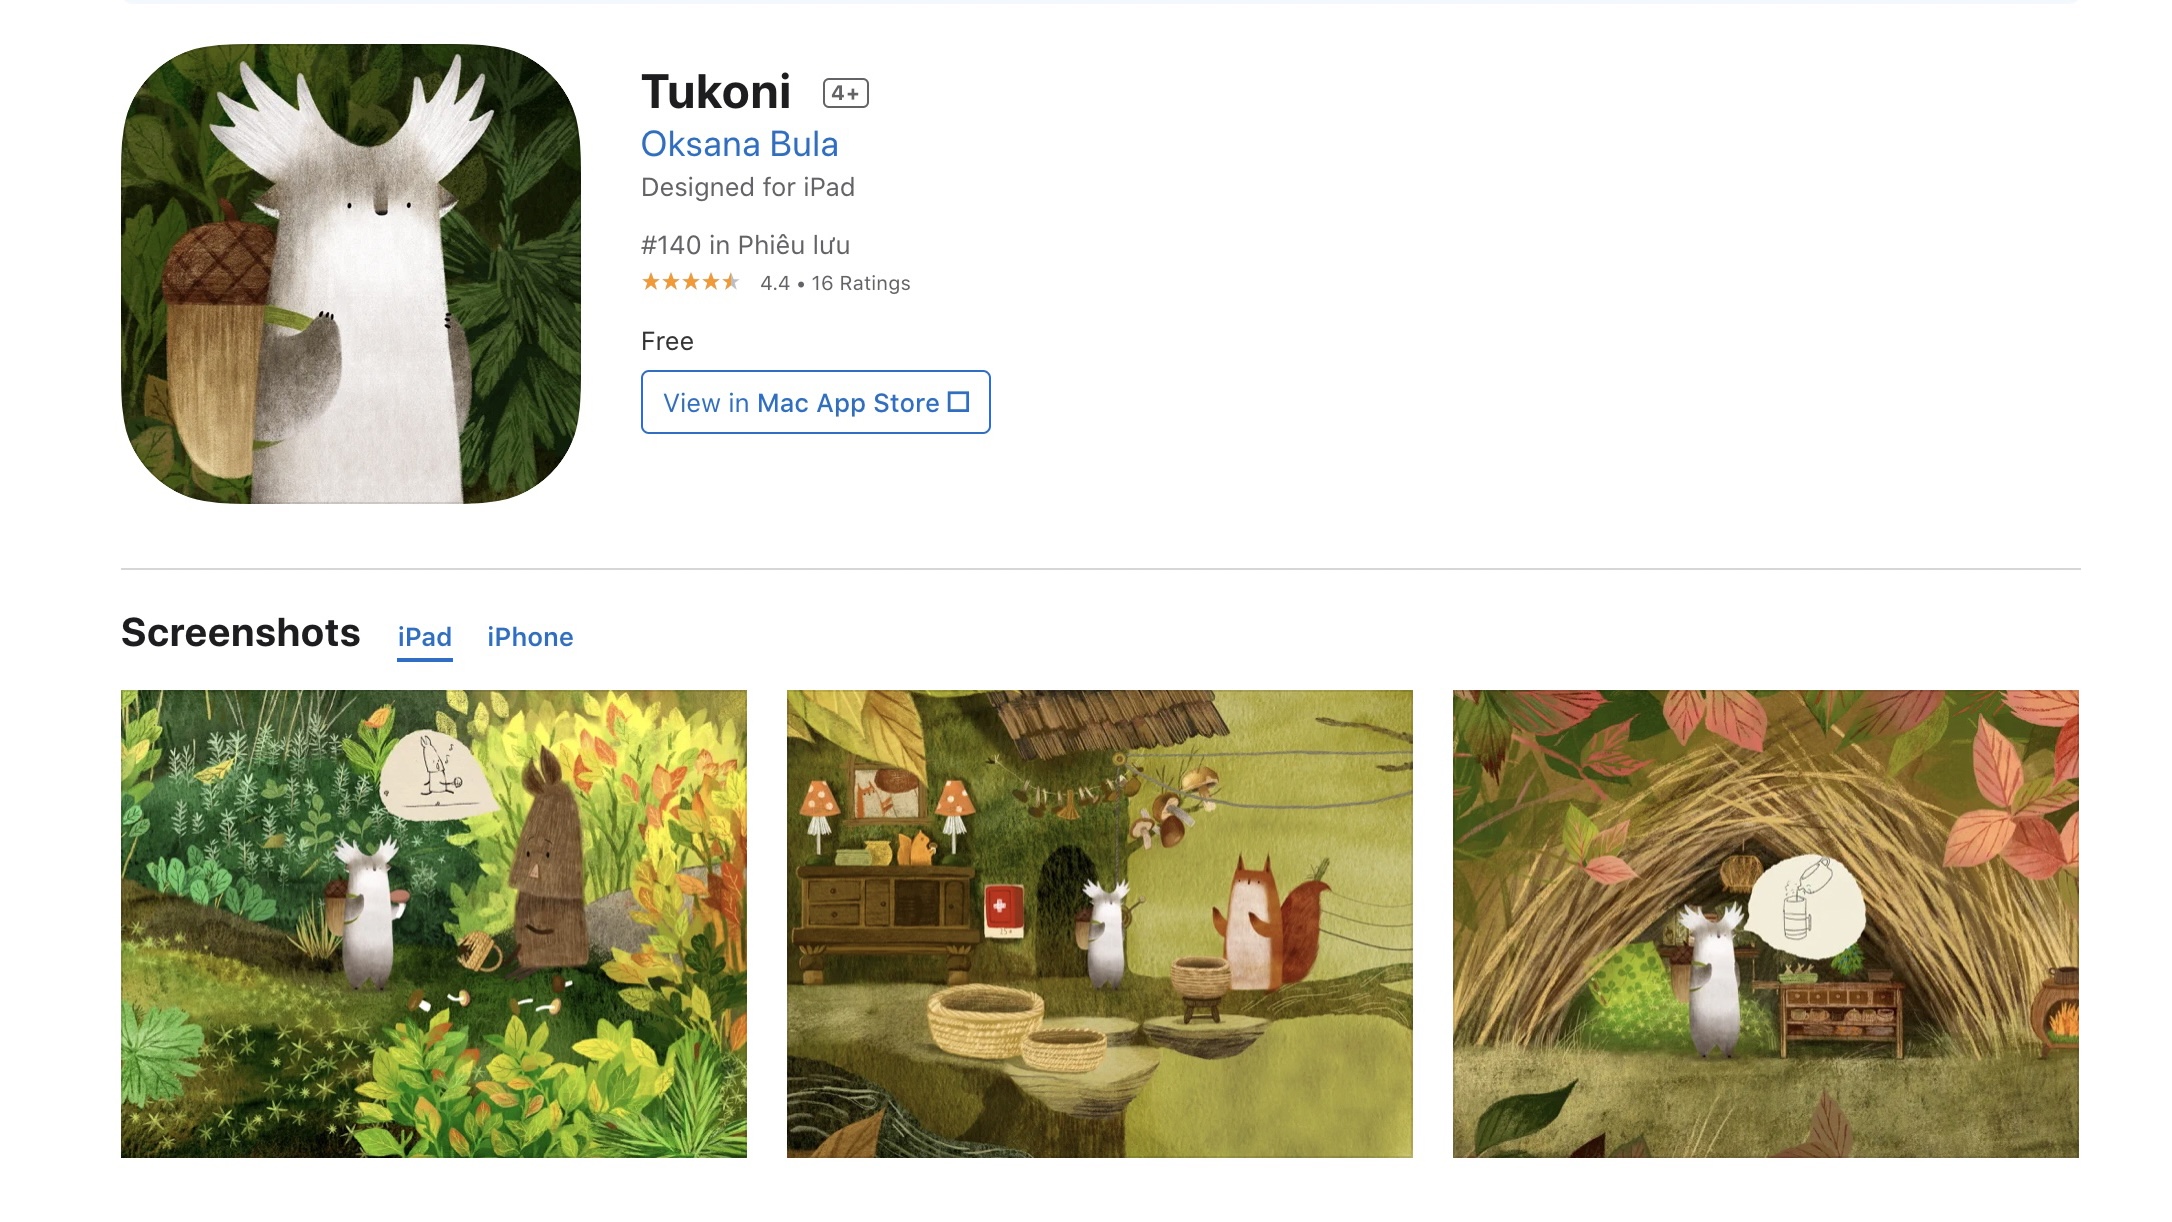Click the Tukoni app title

[x=716, y=92]
